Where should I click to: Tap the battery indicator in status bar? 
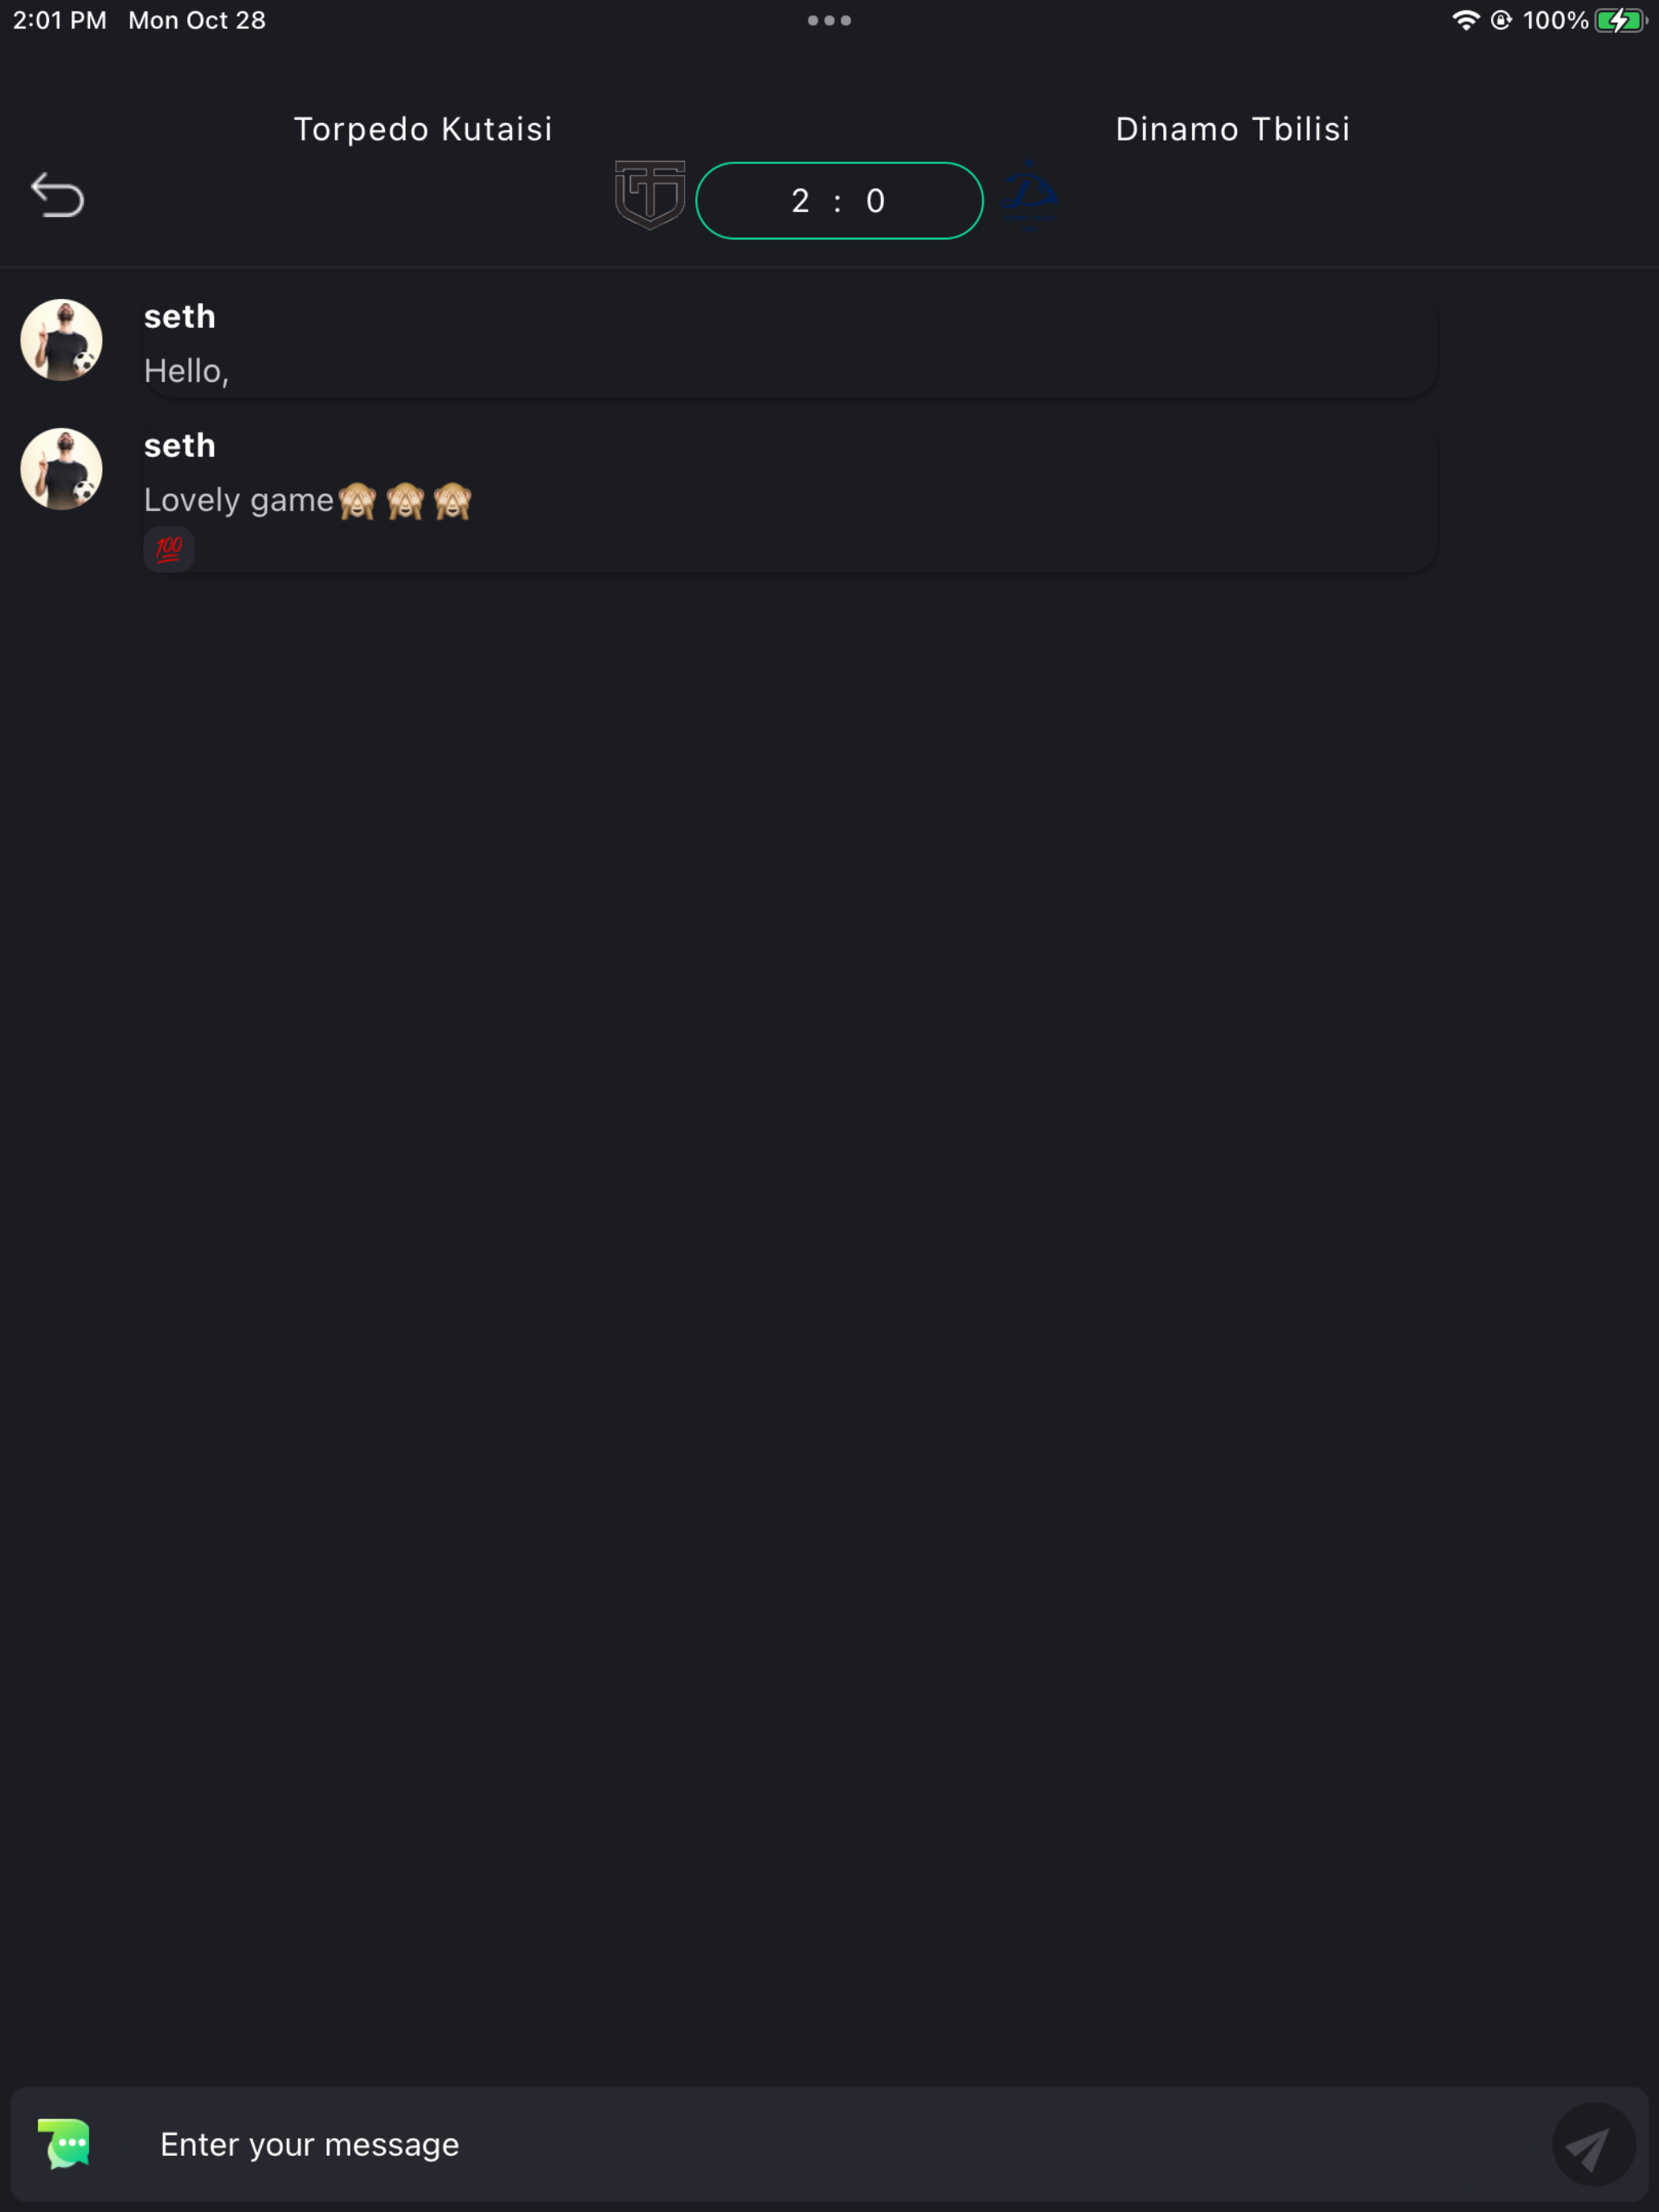(x=1620, y=20)
